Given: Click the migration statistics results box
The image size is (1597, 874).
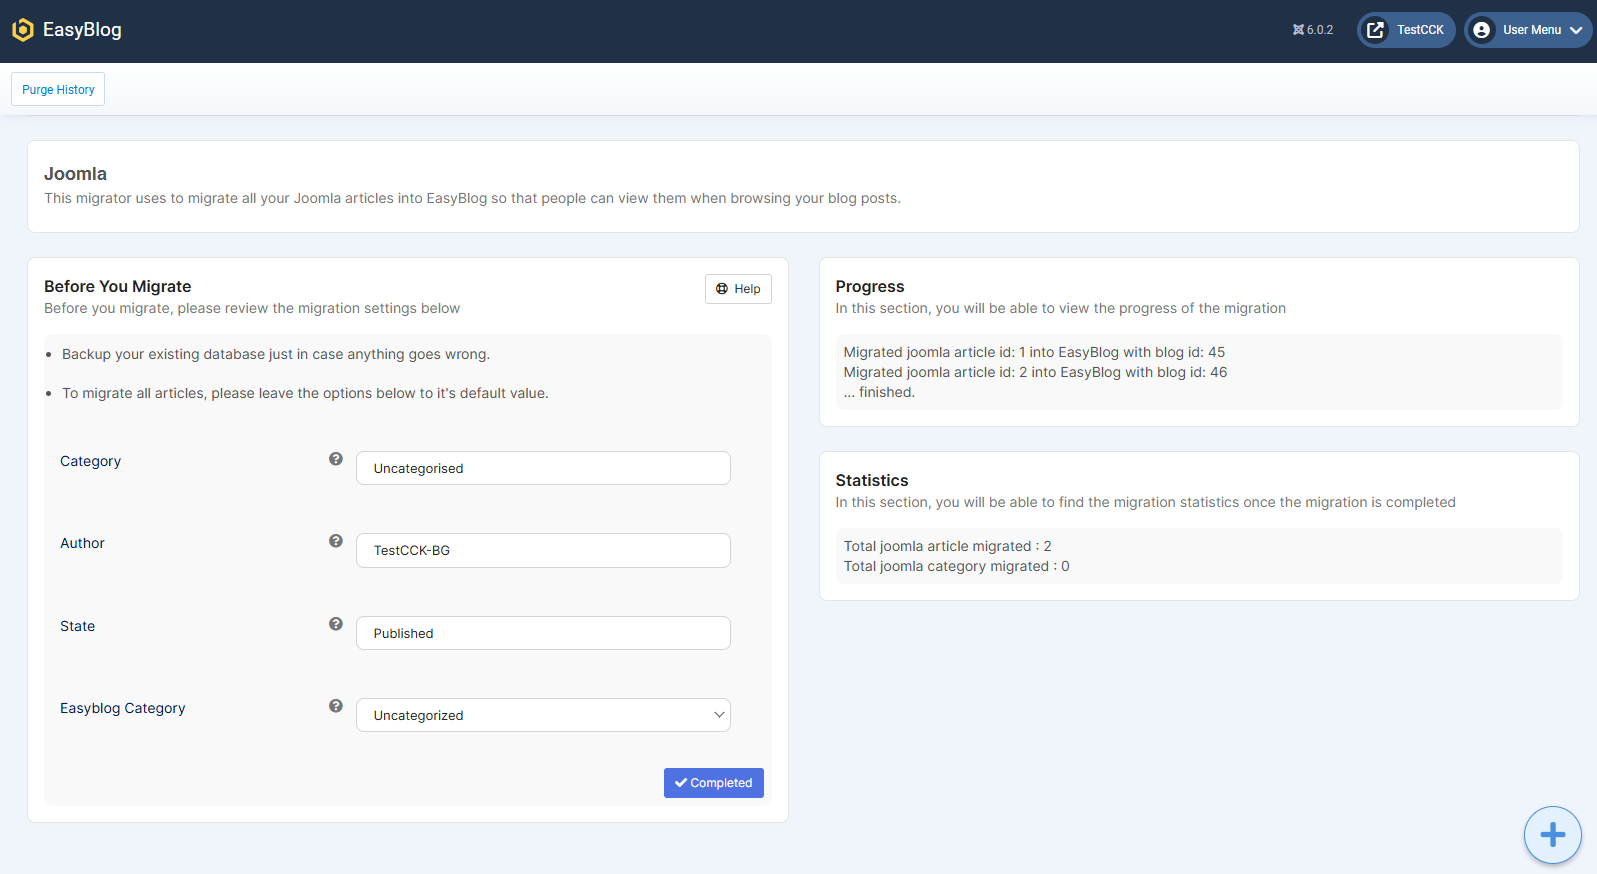Looking at the screenshot, I should tap(1198, 556).
